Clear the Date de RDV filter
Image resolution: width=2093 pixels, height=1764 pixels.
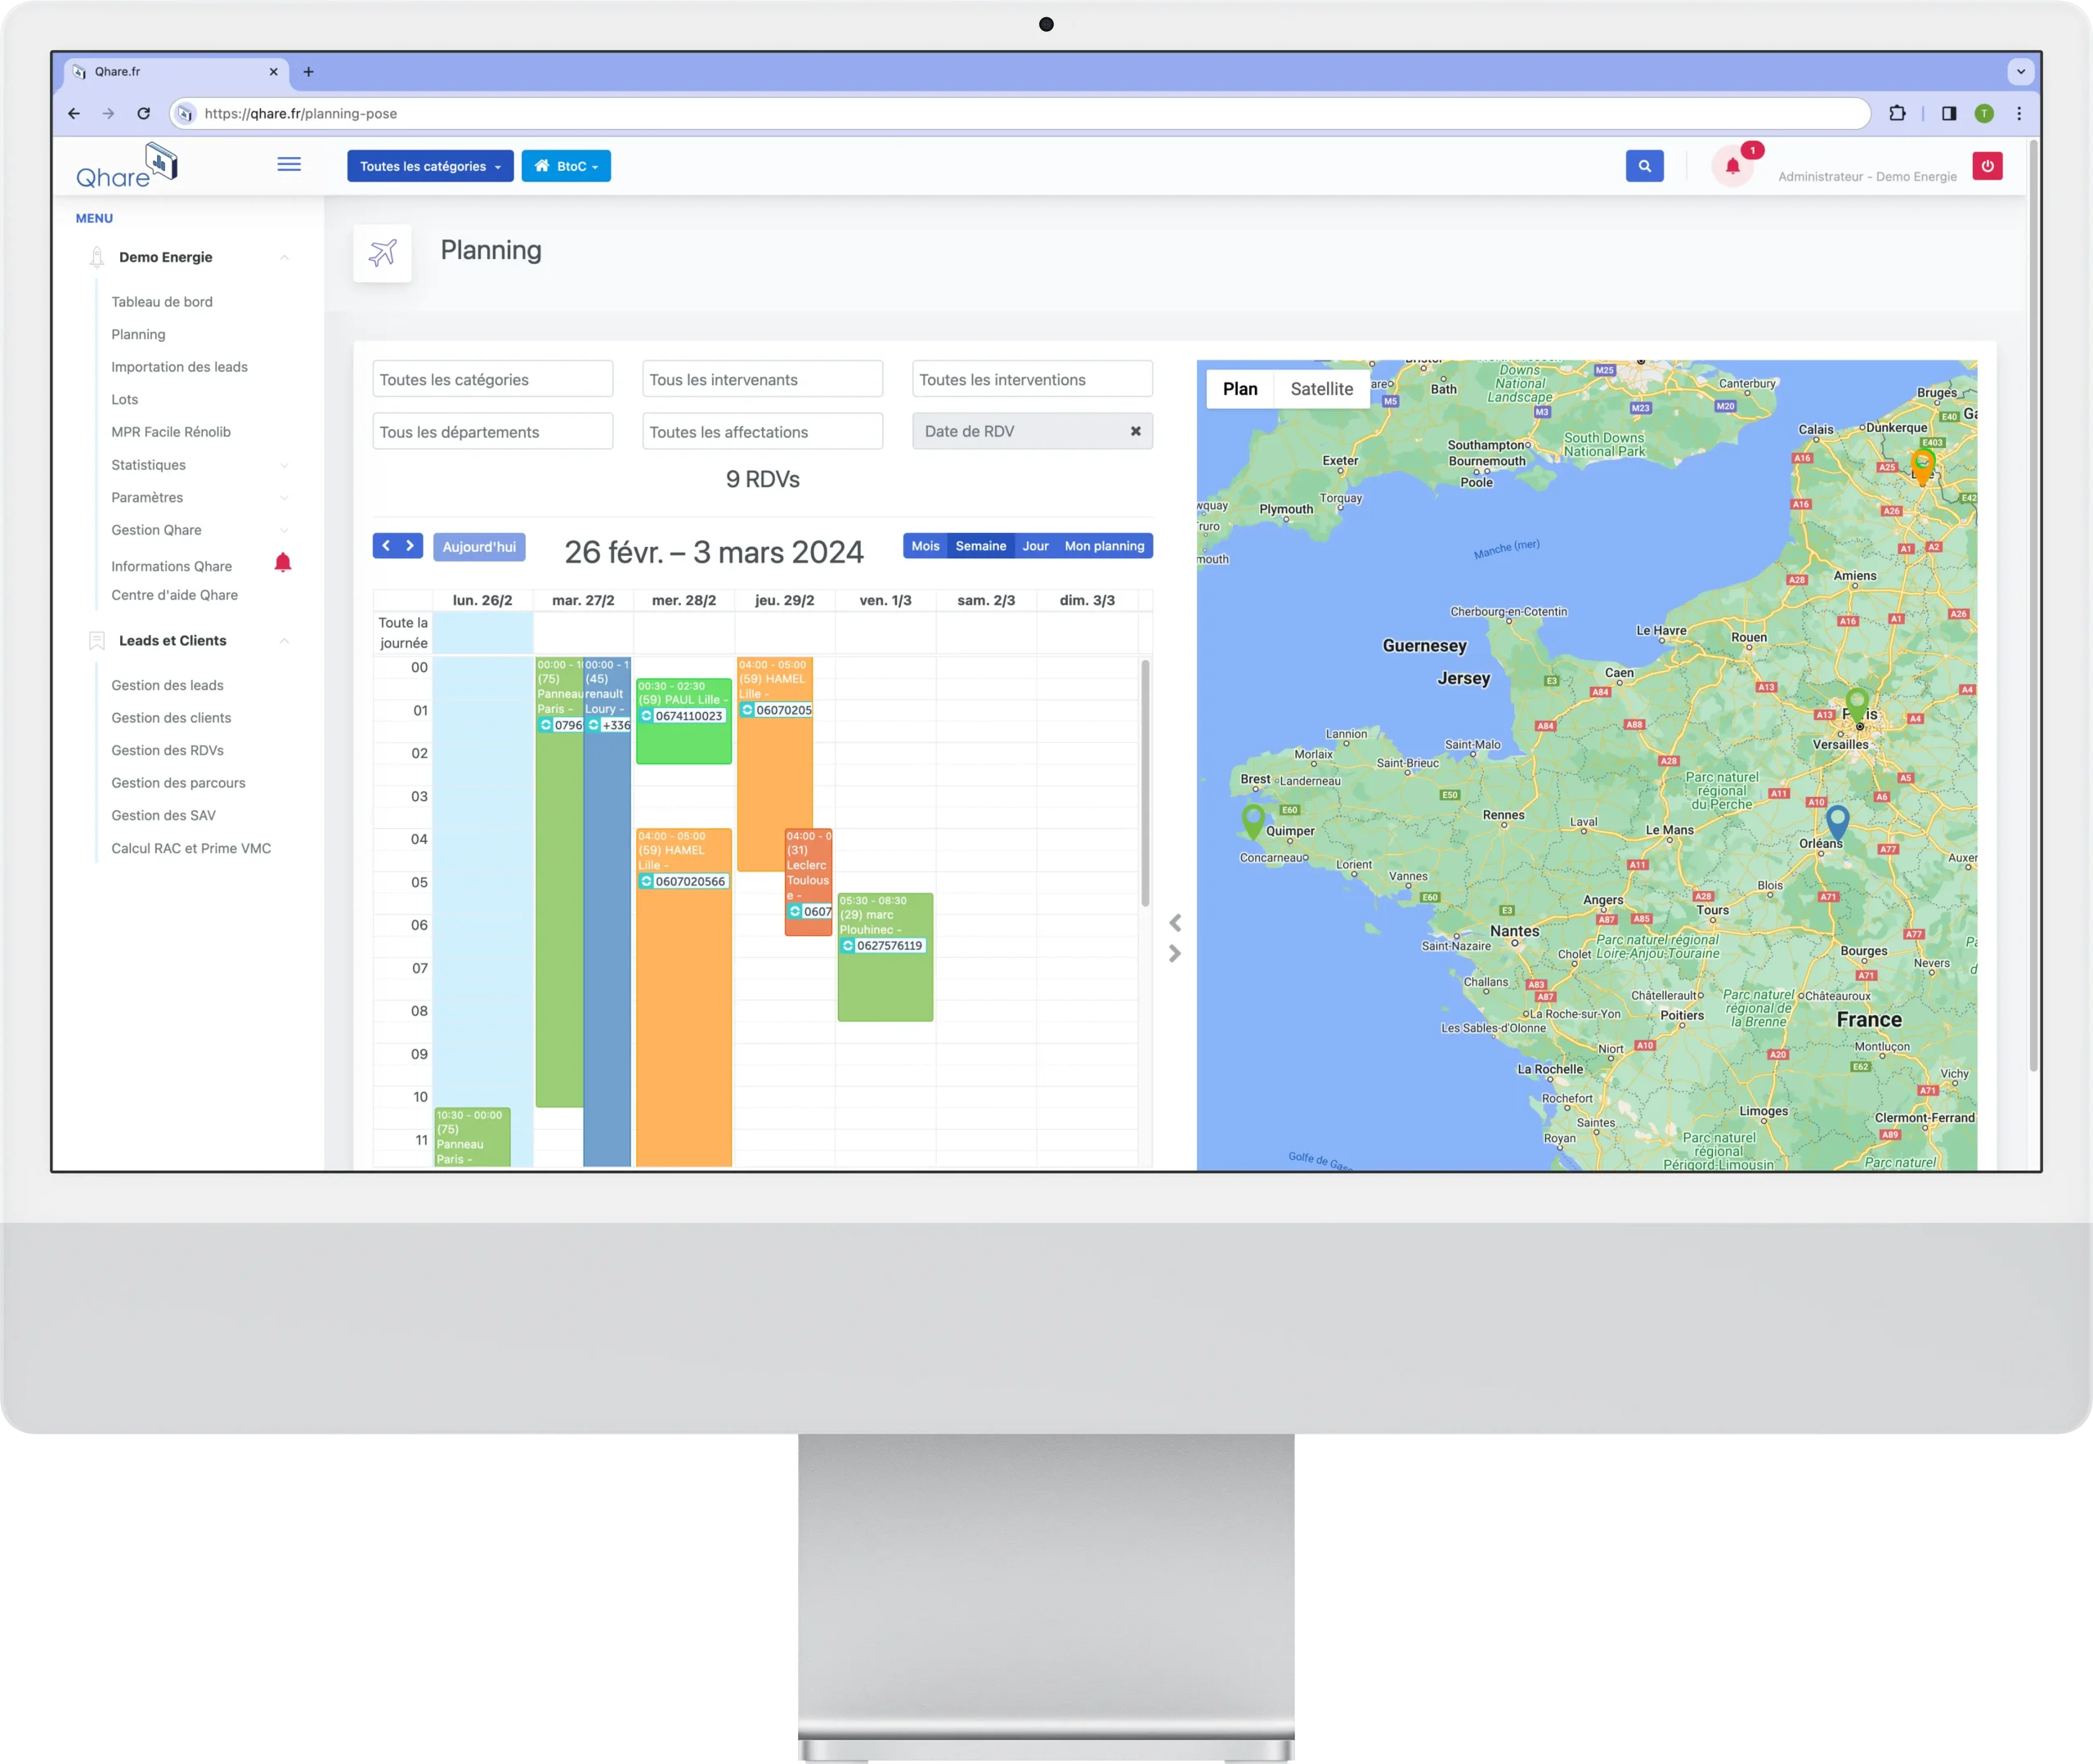click(1135, 431)
